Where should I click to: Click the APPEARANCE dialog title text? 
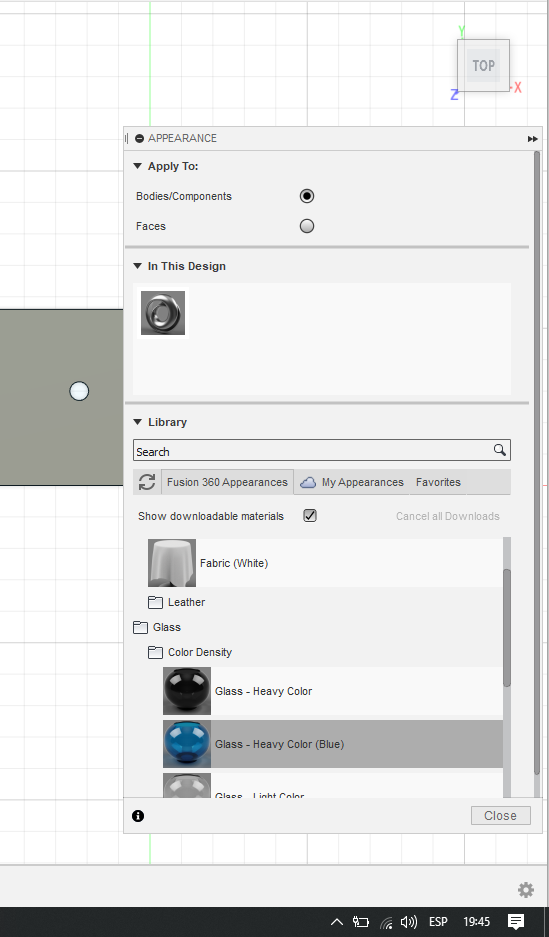[182, 138]
